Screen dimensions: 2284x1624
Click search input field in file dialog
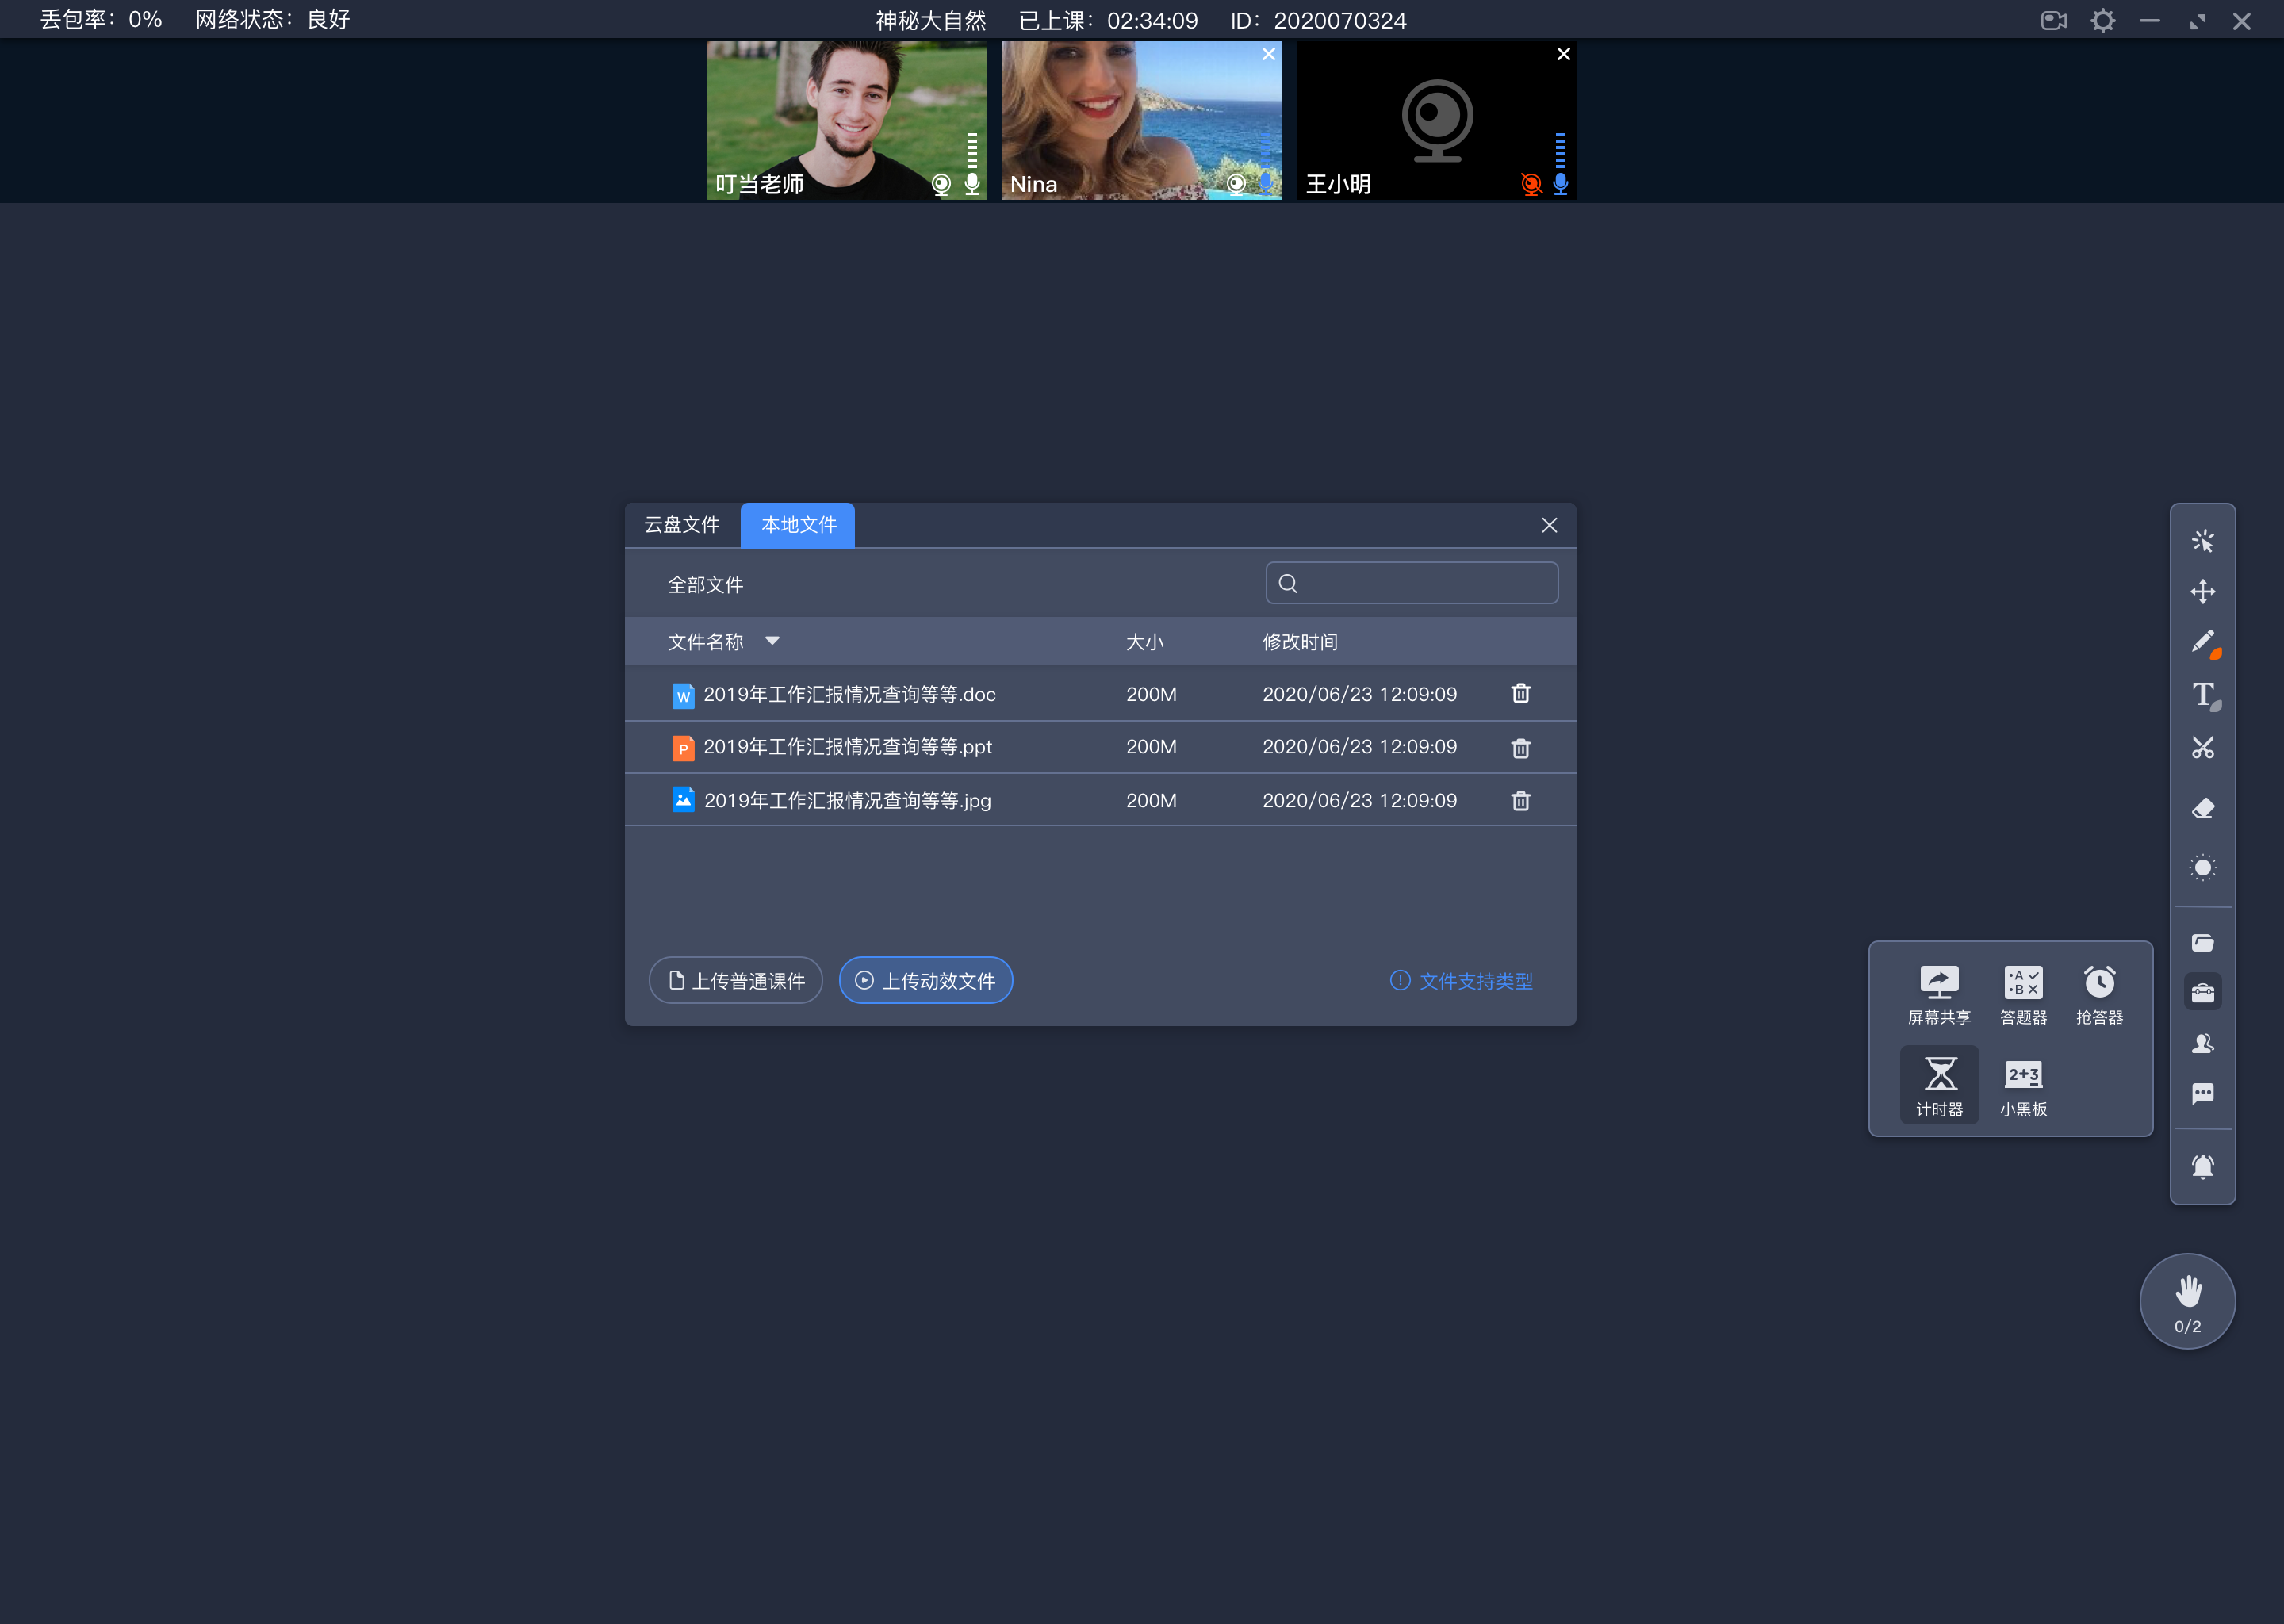click(1412, 584)
